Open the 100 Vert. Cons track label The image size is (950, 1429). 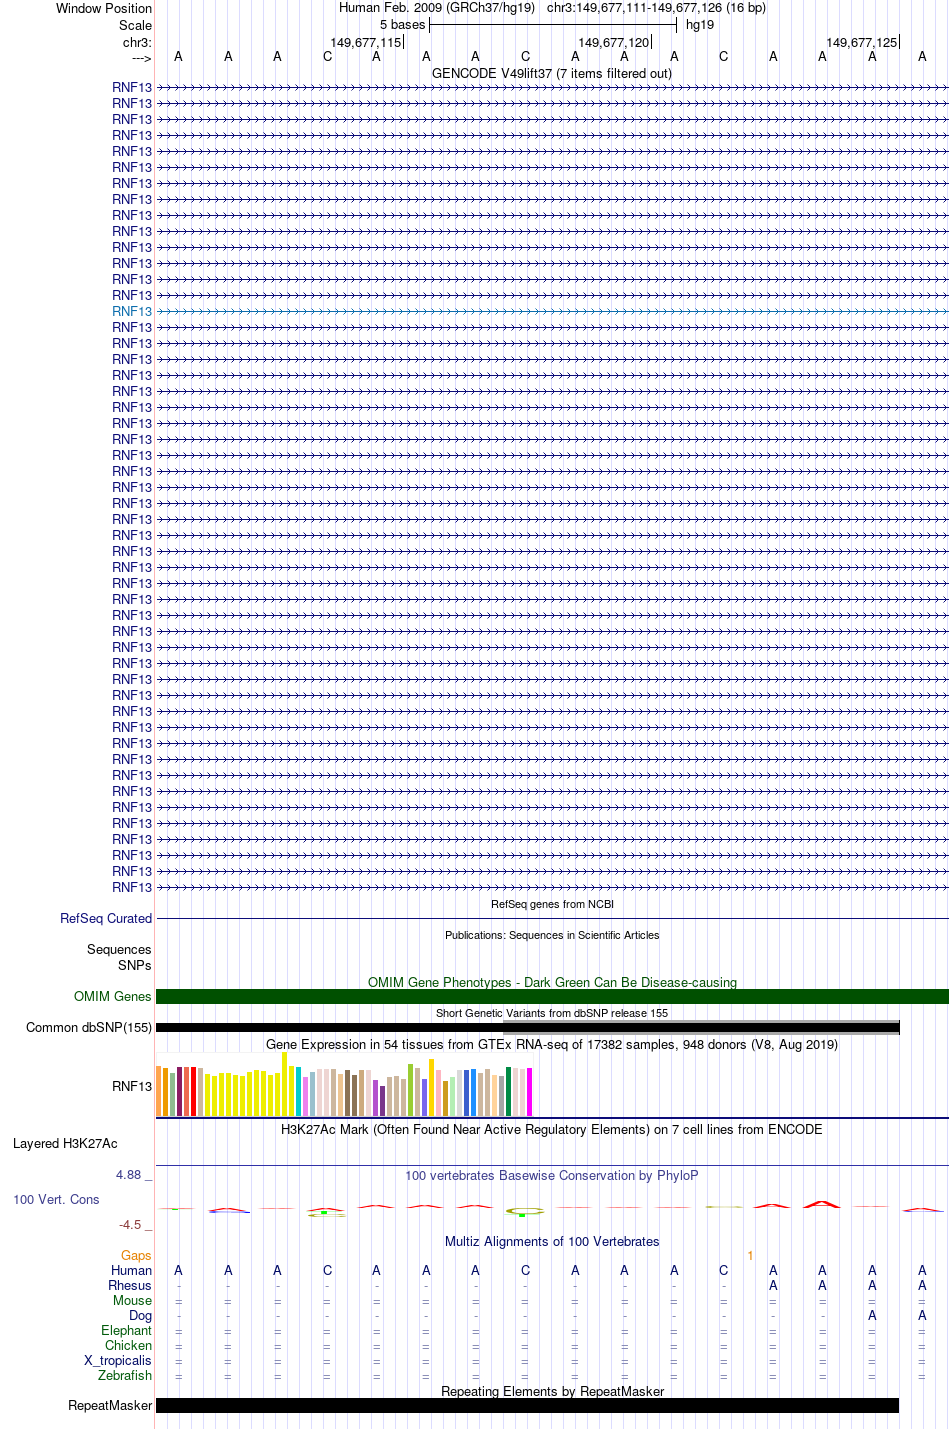(x=56, y=1199)
